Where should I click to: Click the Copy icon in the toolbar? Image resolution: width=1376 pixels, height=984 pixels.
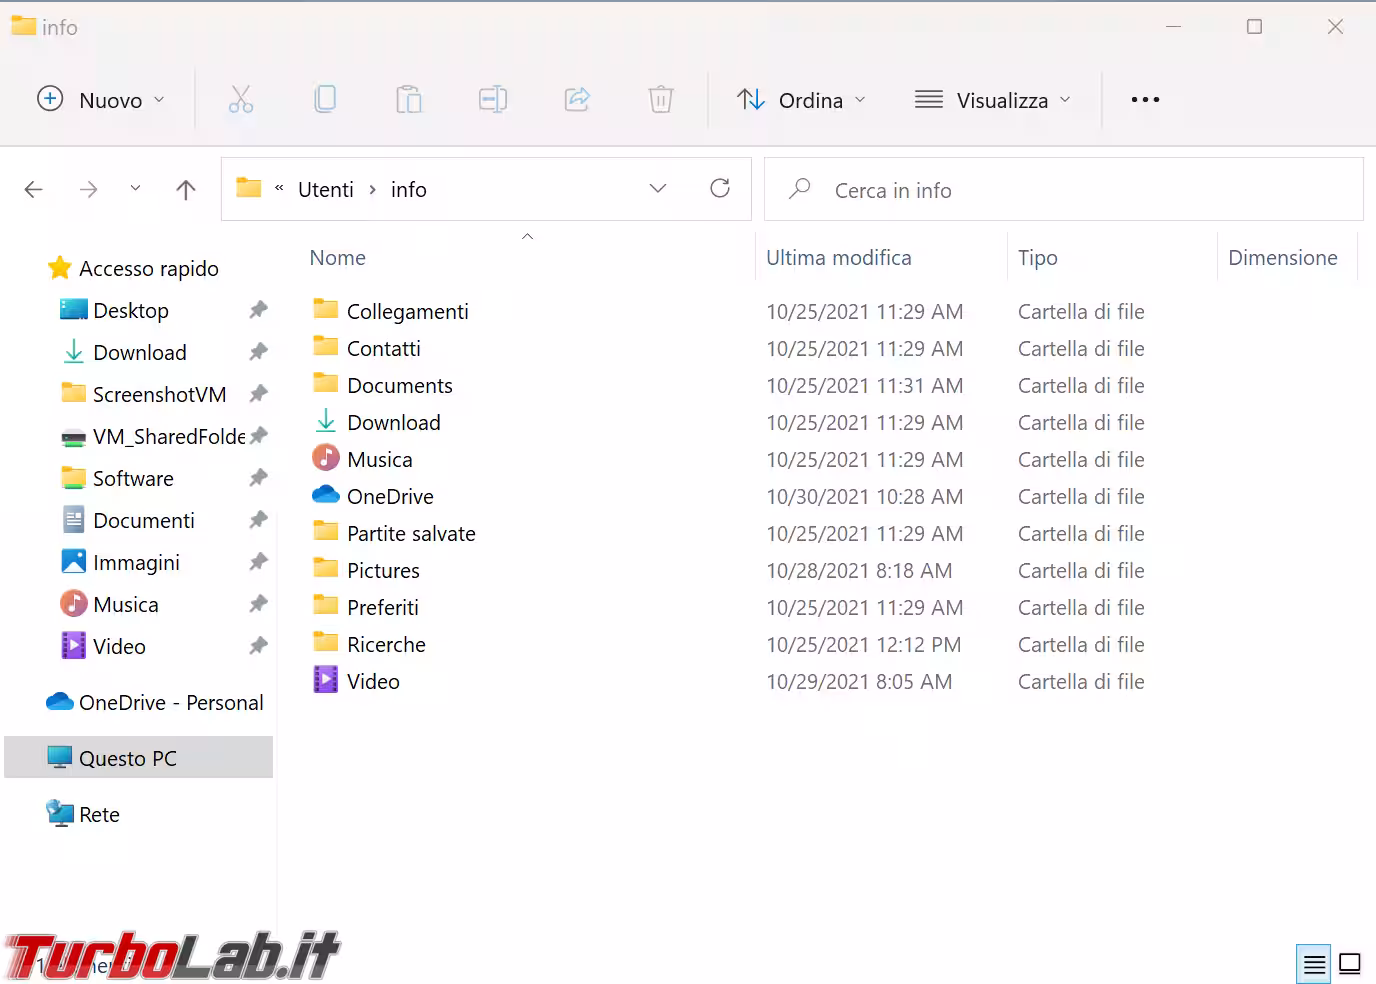tap(325, 99)
